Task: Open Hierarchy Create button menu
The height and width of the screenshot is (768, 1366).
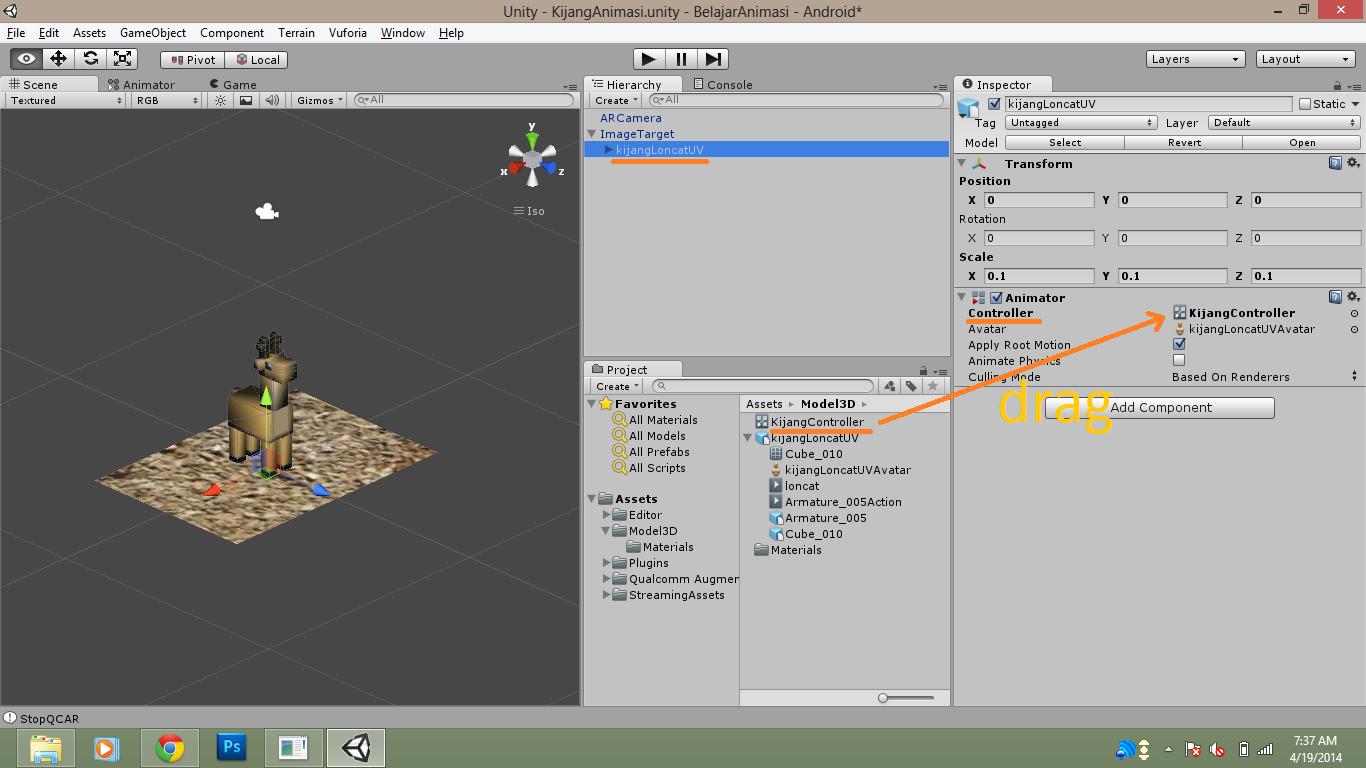Action: pos(616,100)
